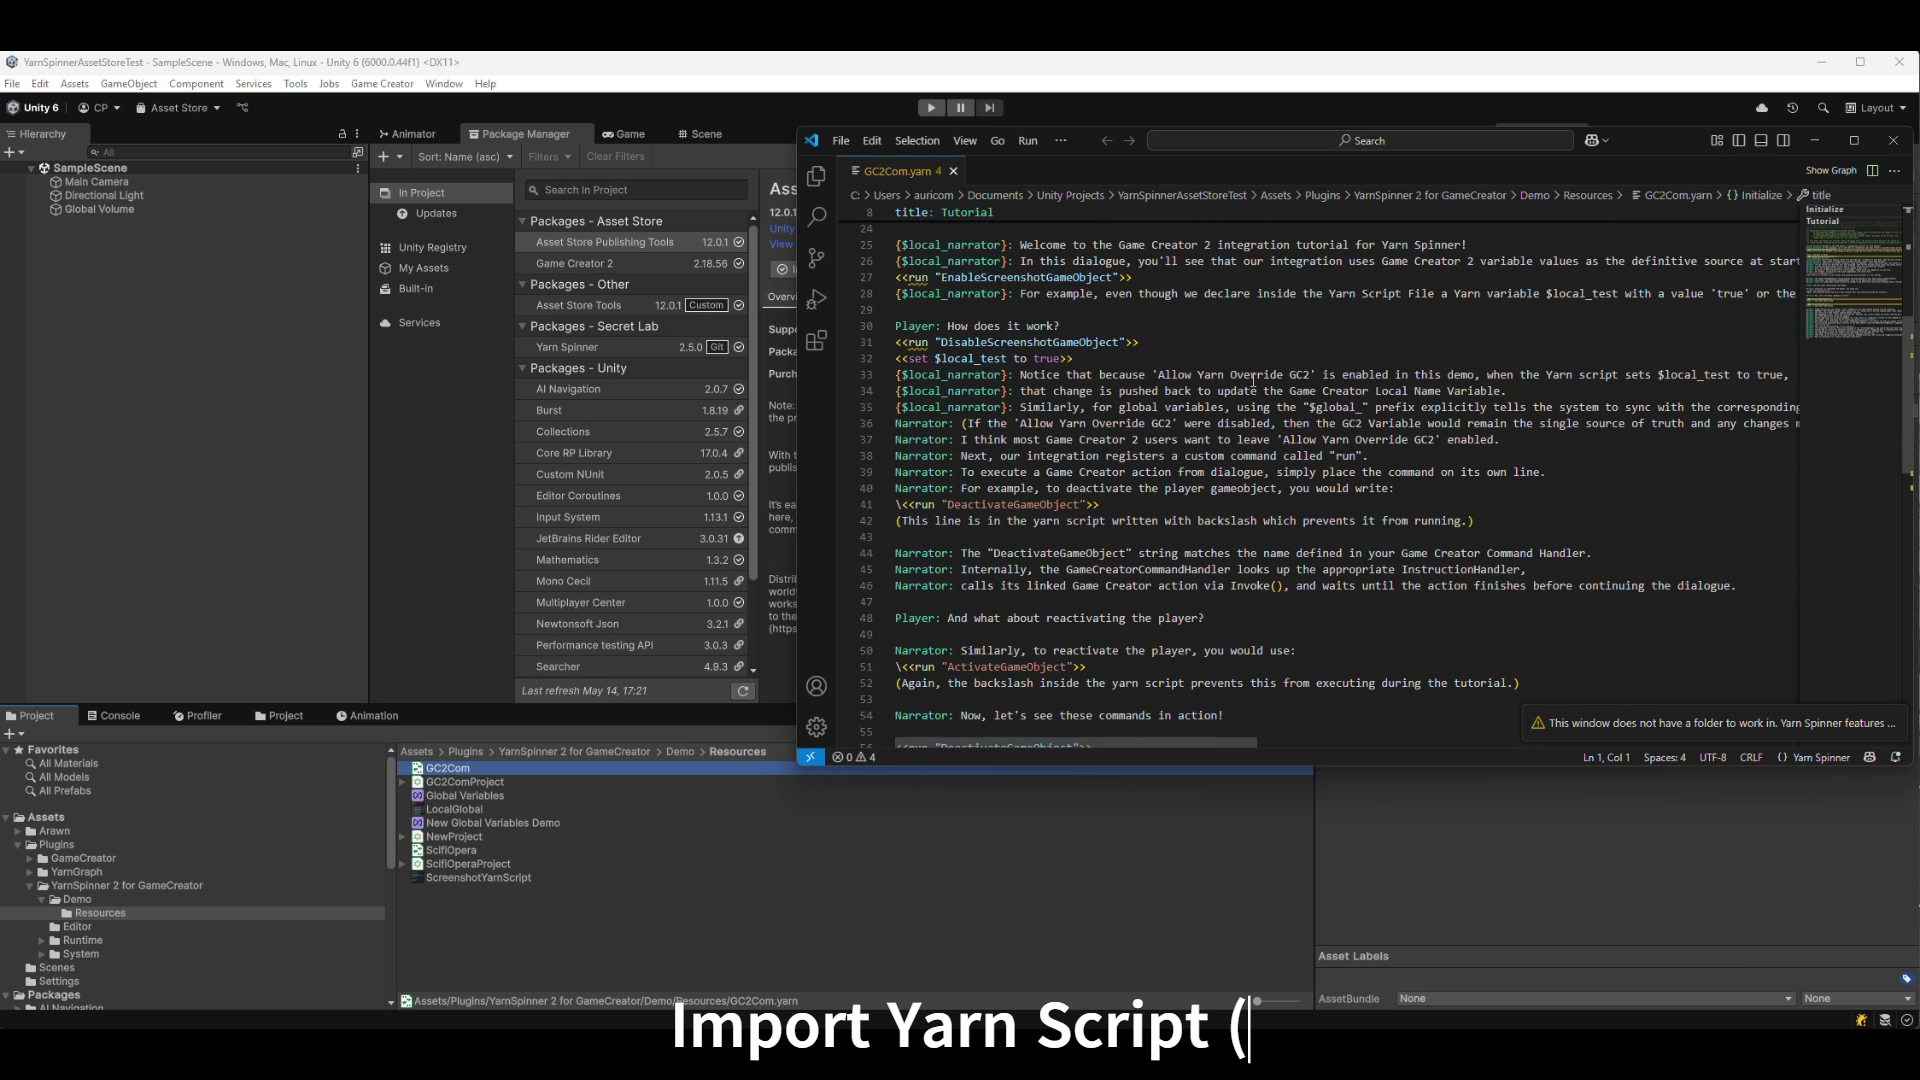Select My Assets in Package Manager

[423, 268]
